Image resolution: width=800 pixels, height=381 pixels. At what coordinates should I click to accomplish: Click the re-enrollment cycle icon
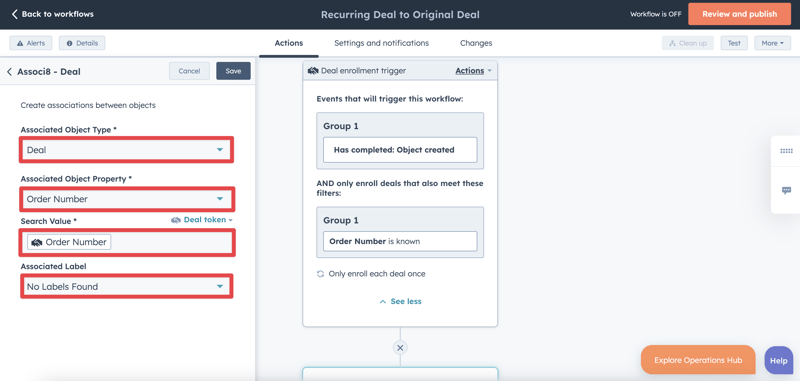pos(320,274)
